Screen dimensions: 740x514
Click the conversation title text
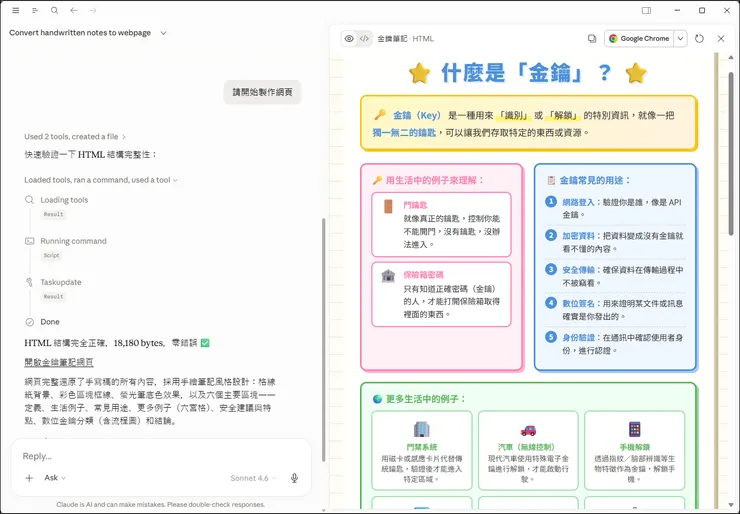(x=80, y=33)
